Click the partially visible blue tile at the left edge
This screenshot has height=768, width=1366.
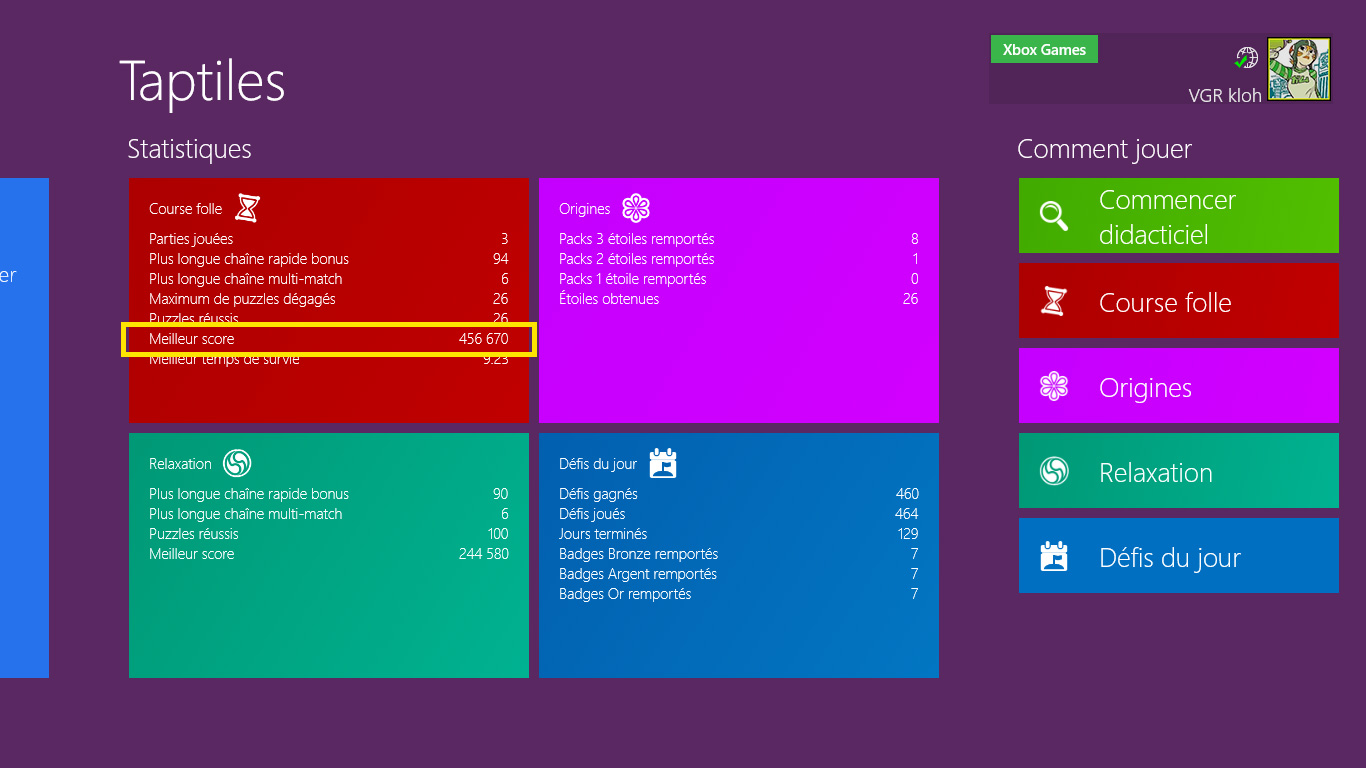point(24,427)
